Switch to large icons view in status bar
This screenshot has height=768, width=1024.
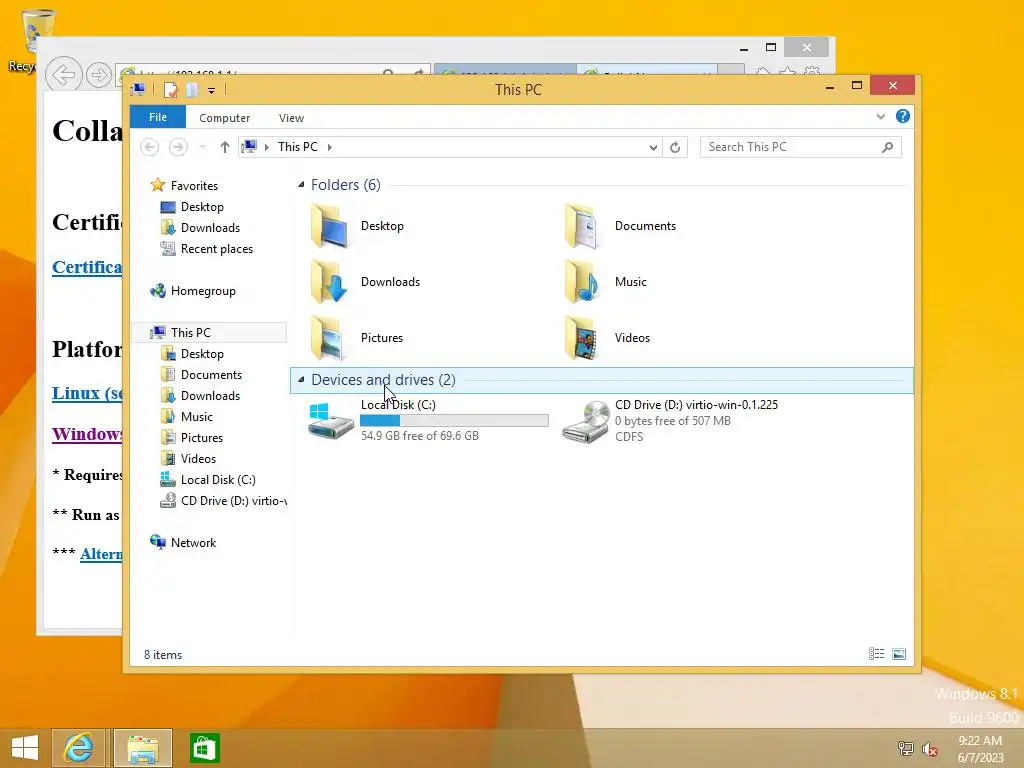[x=899, y=654]
